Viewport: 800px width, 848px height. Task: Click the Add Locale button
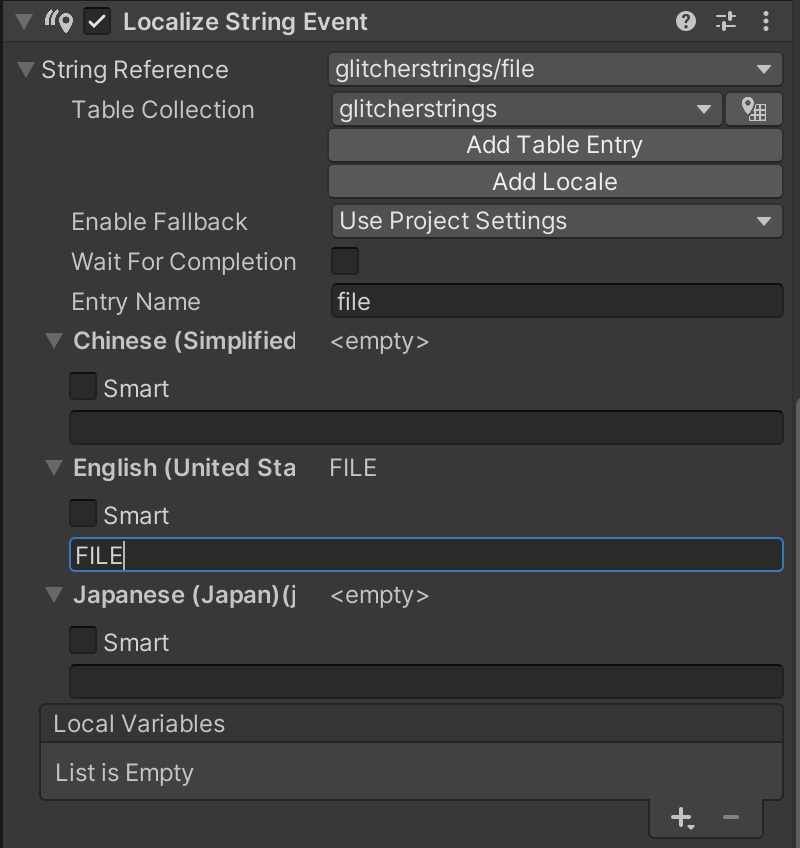pyautogui.click(x=555, y=182)
